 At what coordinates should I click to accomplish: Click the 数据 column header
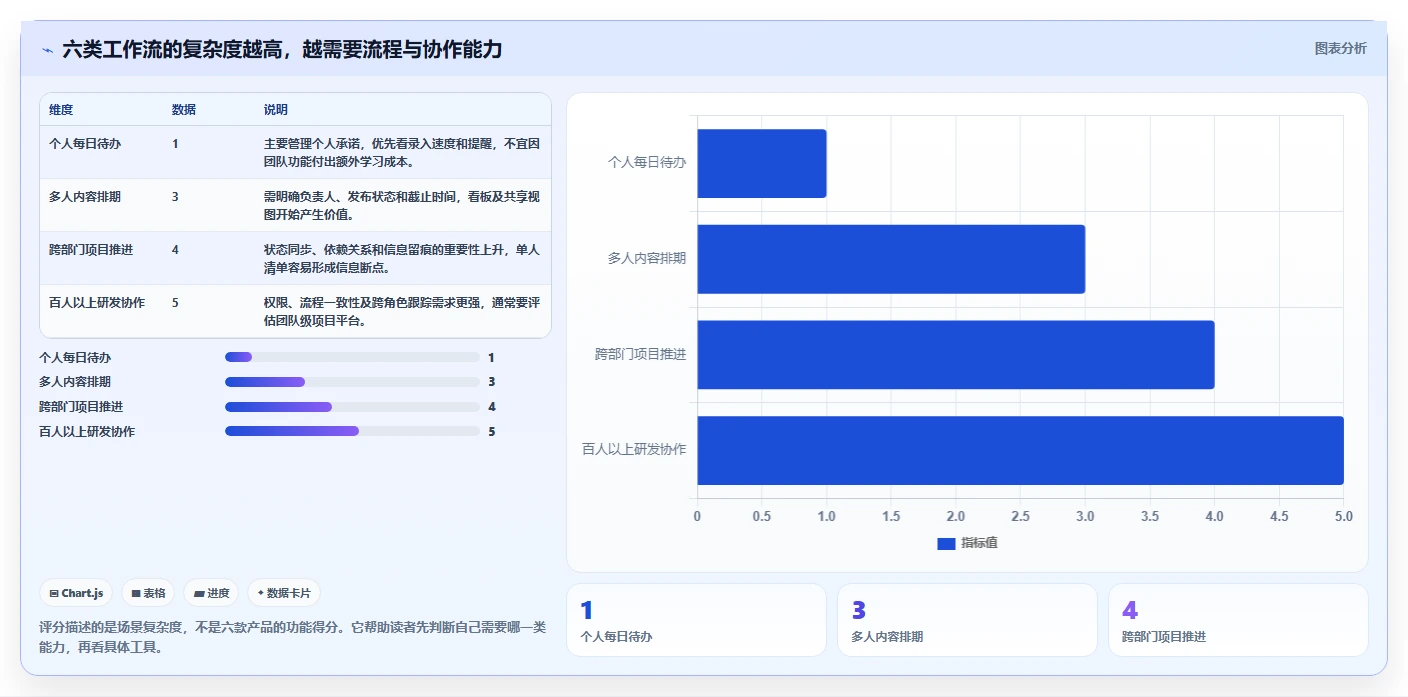click(184, 109)
